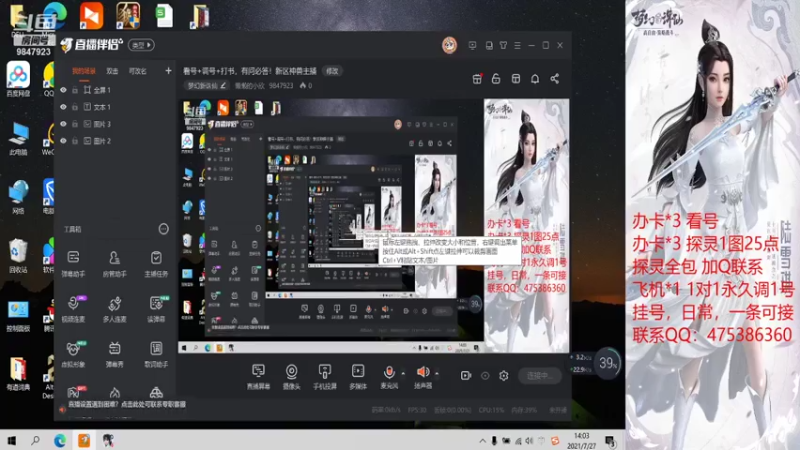Add 手机投屏 phone casting source
Viewport: 800px width, 450px height.
(x=324, y=377)
